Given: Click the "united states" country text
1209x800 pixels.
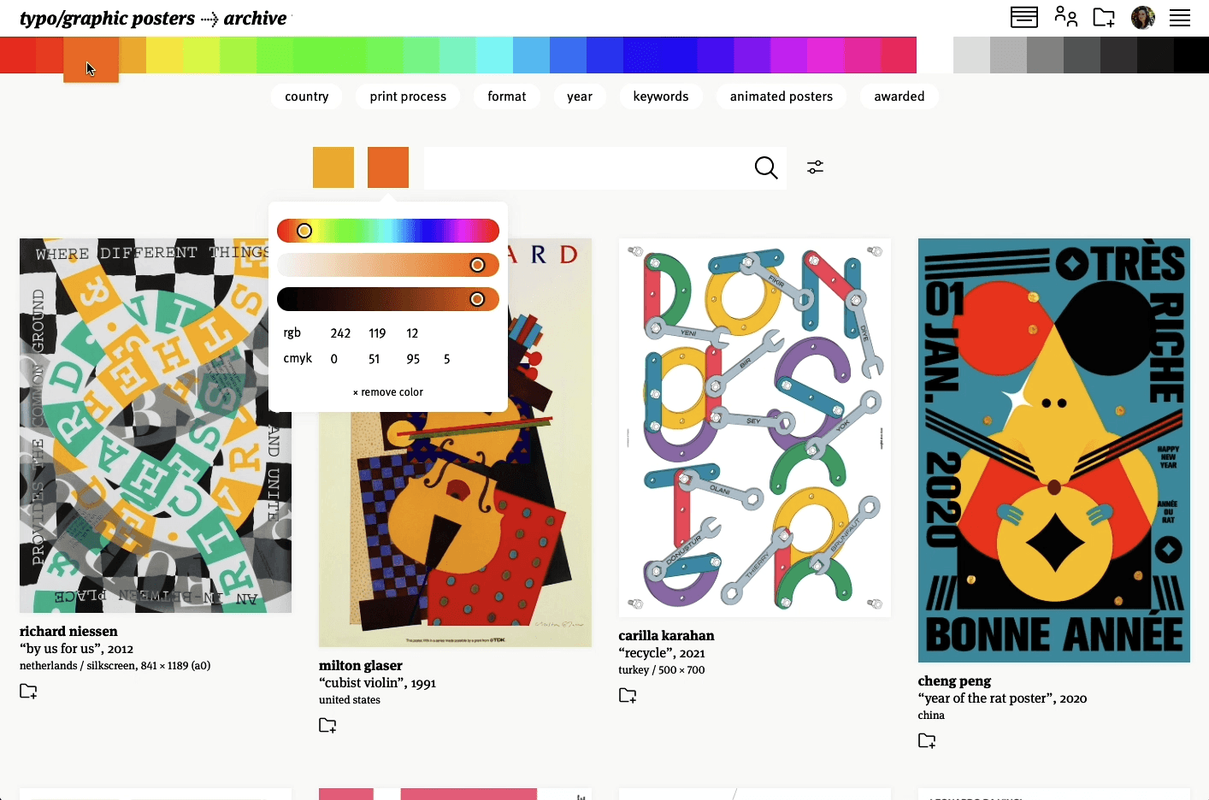Looking at the screenshot, I should 350,699.
